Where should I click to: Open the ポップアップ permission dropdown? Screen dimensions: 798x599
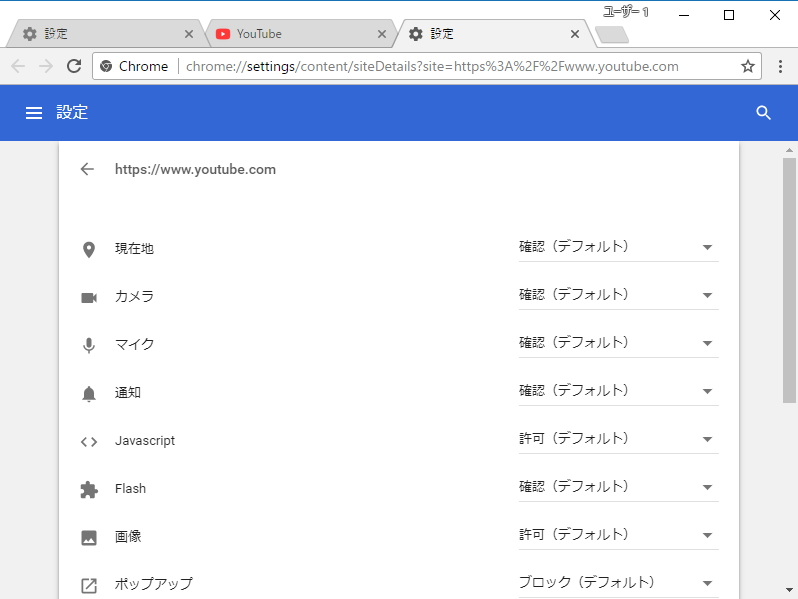pos(618,583)
